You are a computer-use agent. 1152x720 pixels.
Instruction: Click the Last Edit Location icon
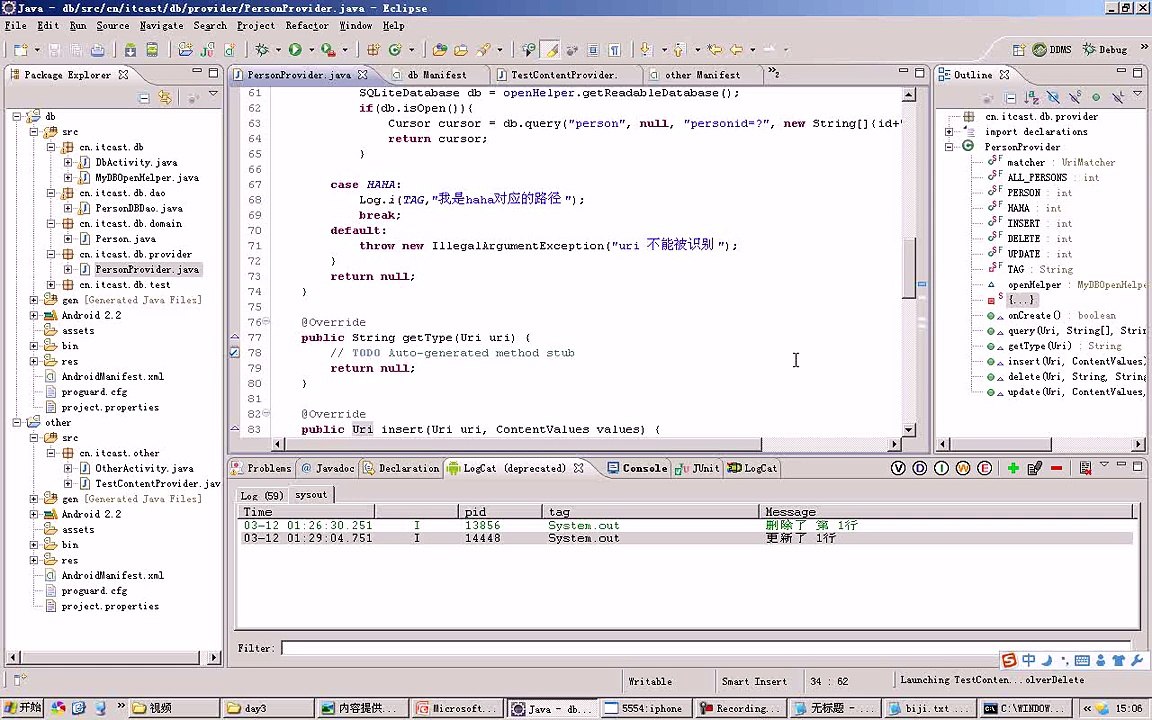coord(714,50)
